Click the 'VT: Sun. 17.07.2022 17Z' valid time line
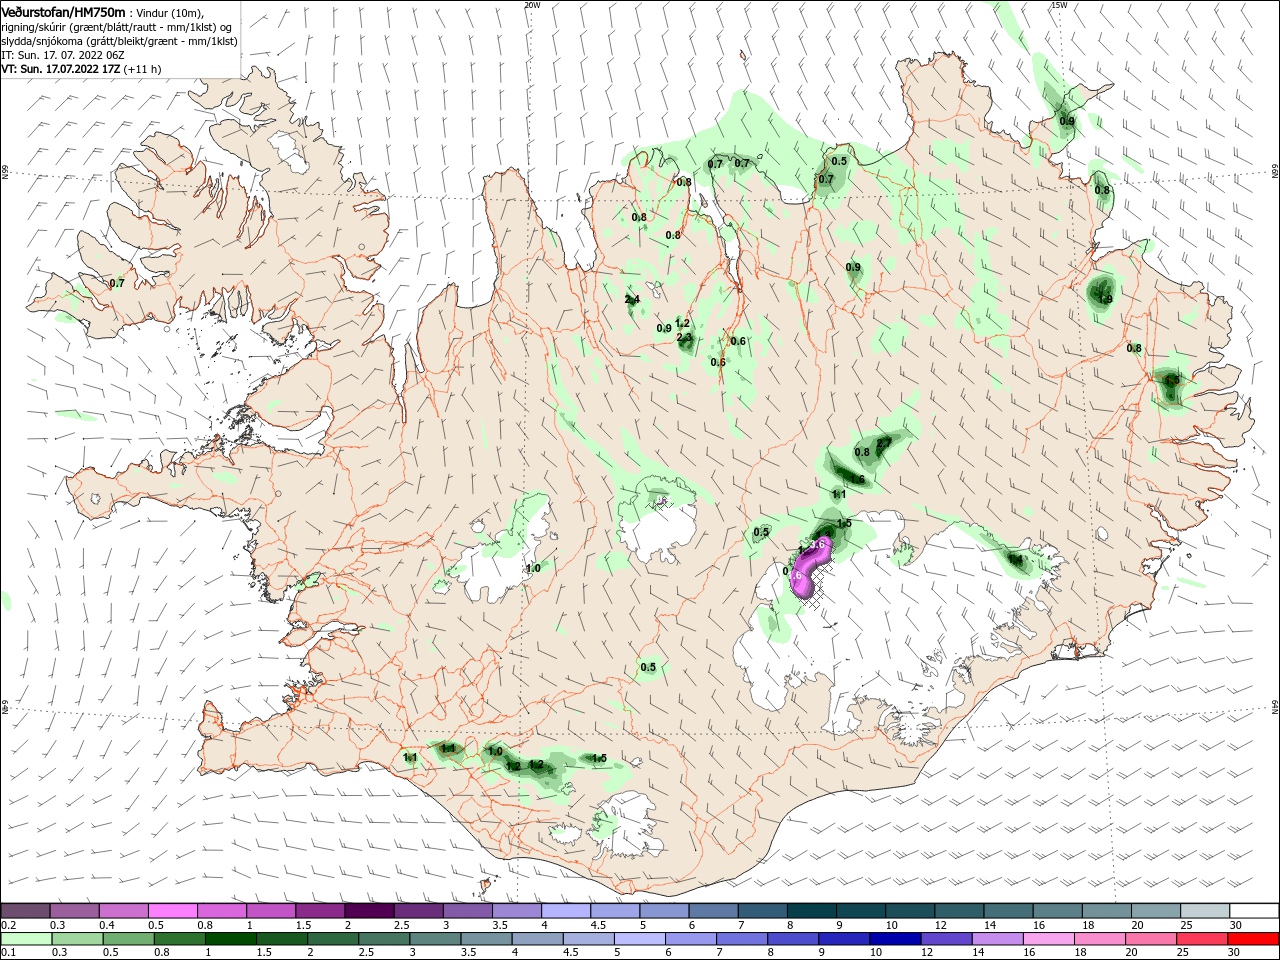Viewport: 1280px width, 960px height. pyautogui.click(x=61, y=70)
